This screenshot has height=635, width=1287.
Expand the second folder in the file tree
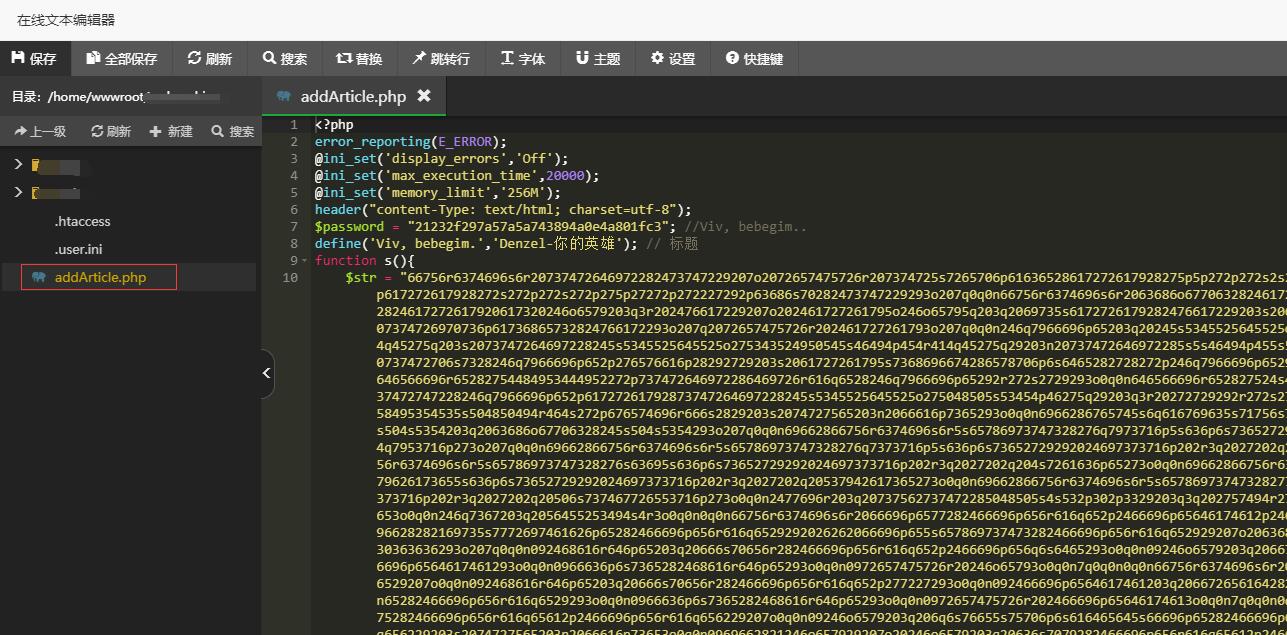tap(18, 192)
